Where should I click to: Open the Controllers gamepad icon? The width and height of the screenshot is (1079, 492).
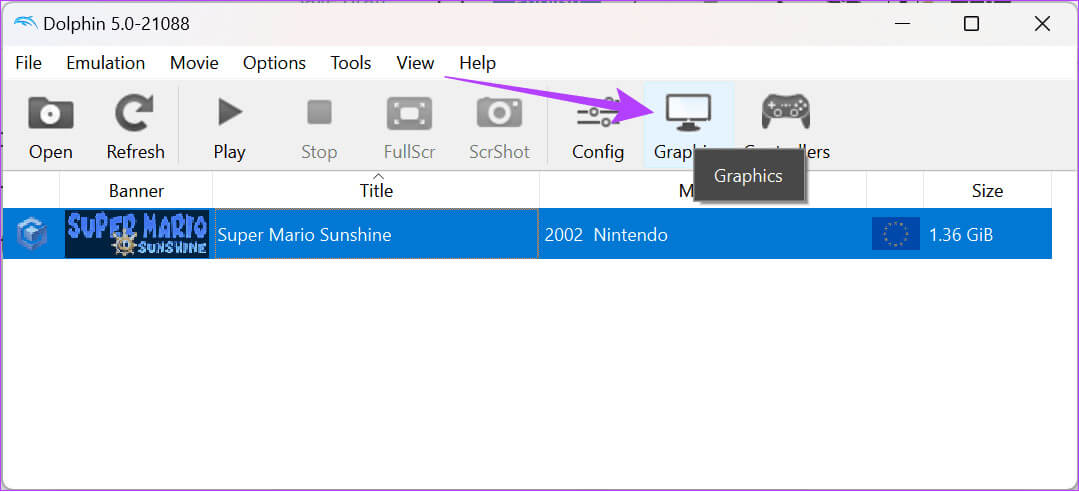point(786,113)
